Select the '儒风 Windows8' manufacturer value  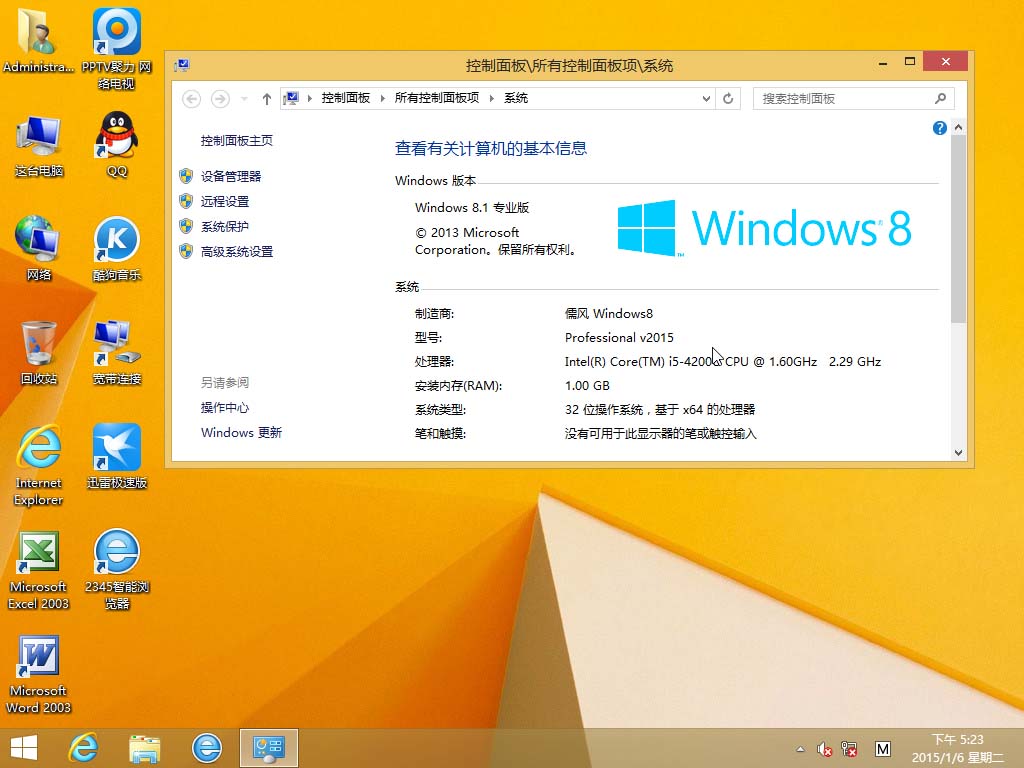point(609,313)
